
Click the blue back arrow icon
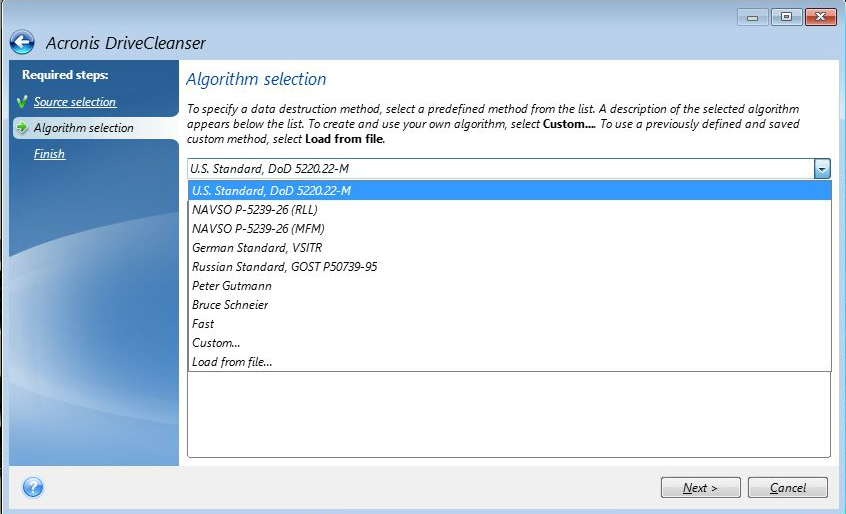click(x=22, y=42)
